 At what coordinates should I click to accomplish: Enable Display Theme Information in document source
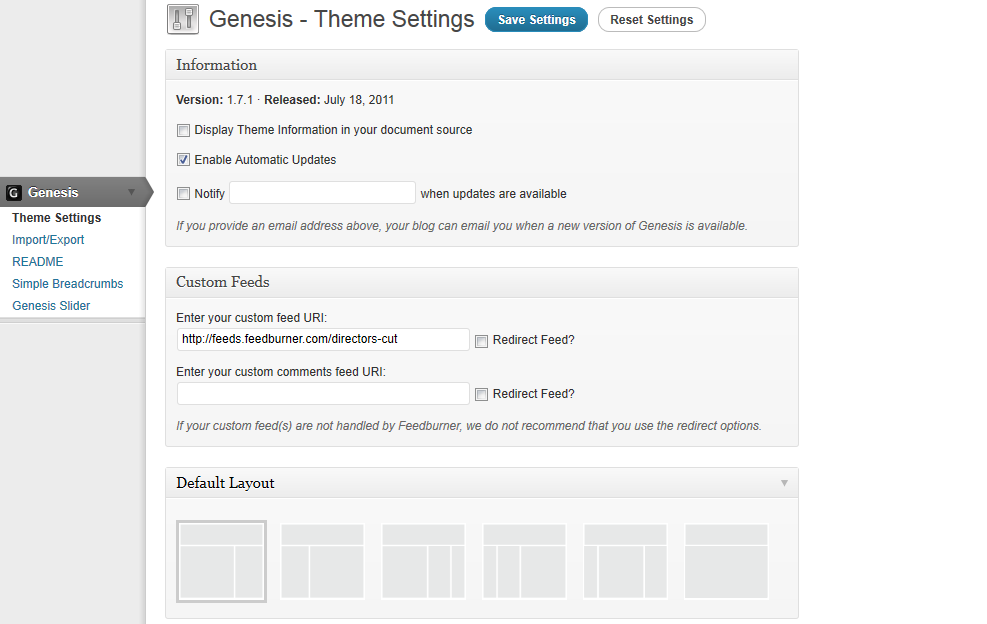point(183,130)
